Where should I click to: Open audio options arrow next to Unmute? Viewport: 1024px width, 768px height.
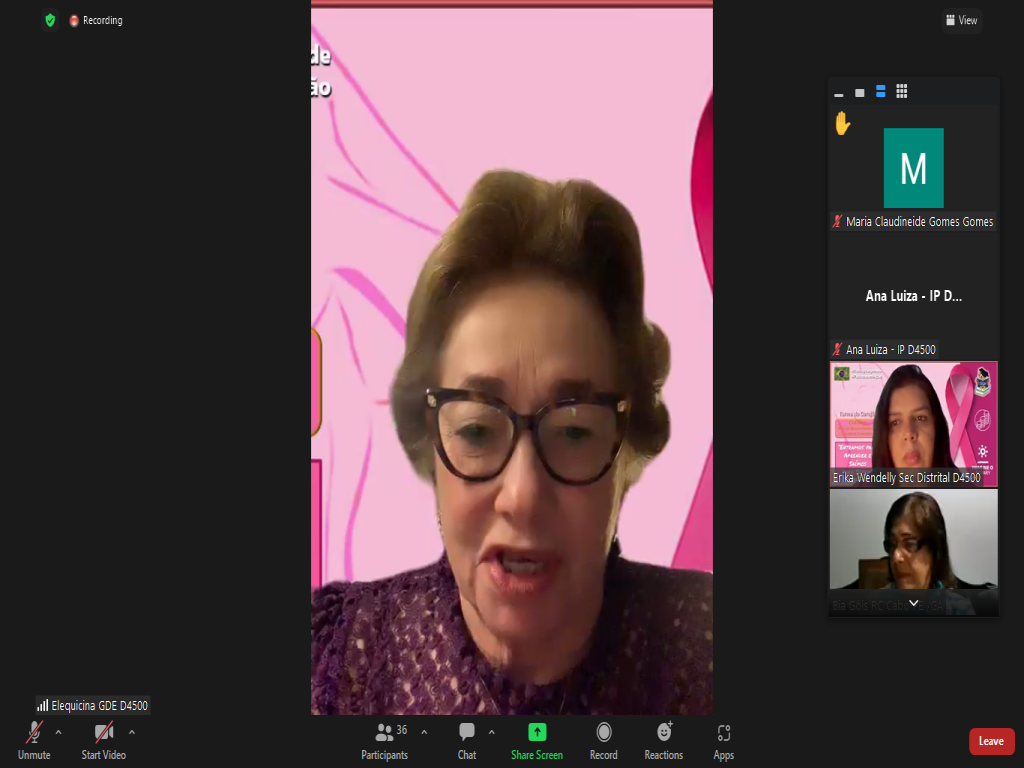click(58, 732)
